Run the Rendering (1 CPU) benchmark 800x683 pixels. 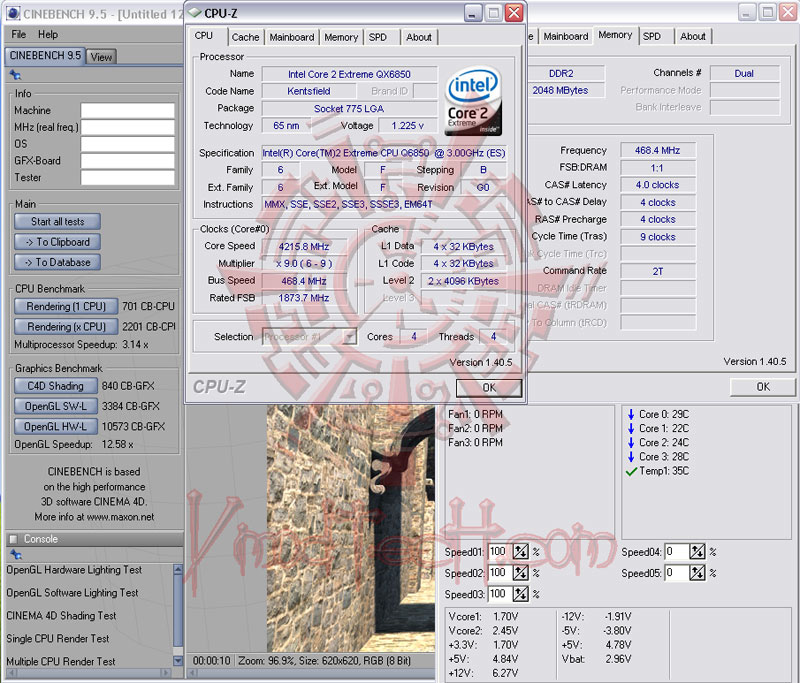(x=66, y=306)
